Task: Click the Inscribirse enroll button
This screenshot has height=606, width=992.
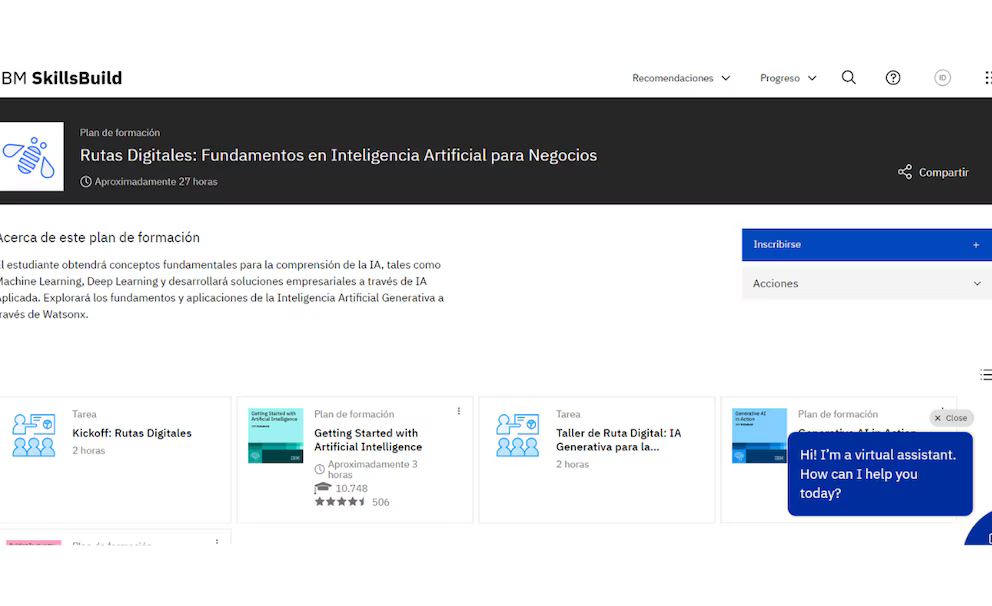Action: (x=866, y=244)
